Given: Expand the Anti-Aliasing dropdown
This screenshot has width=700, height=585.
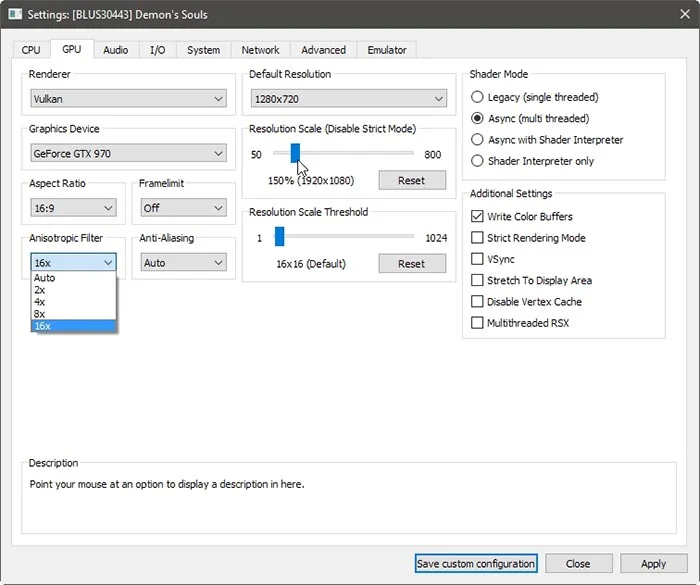Looking at the screenshot, I should (184, 263).
